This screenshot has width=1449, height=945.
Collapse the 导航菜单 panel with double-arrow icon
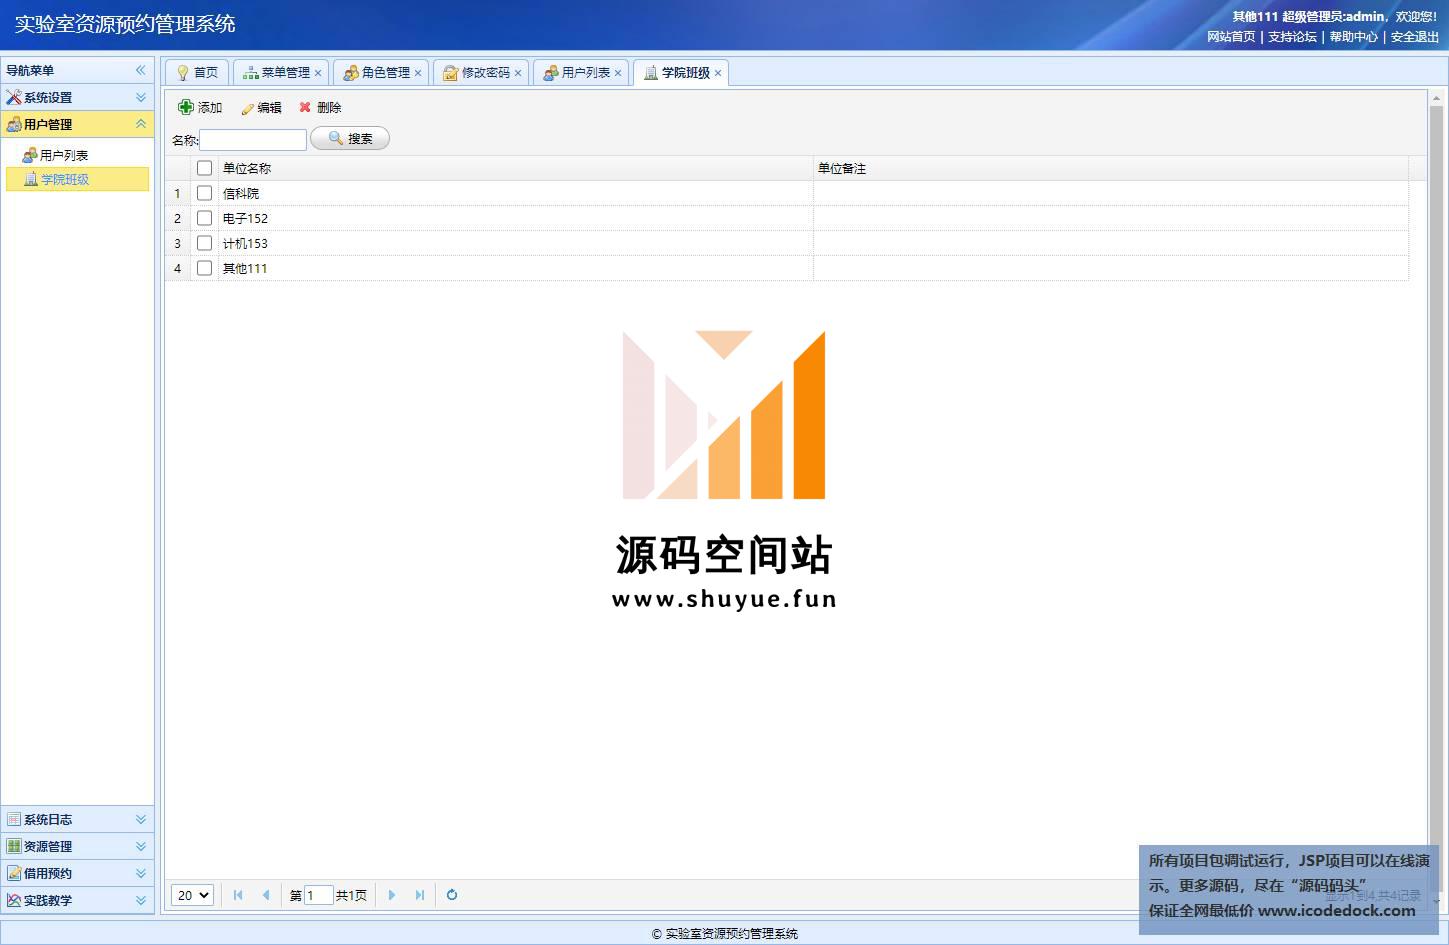[x=141, y=70]
